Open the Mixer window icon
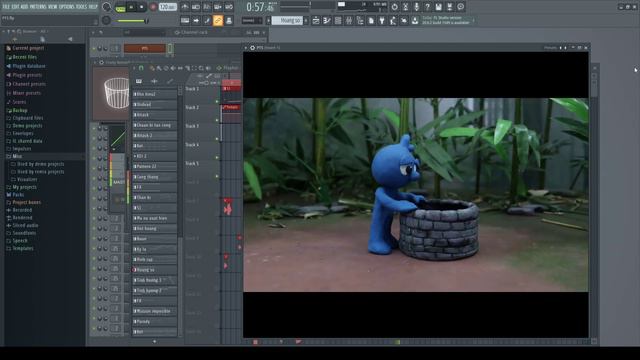640x360 pixels. [x=349, y=20]
